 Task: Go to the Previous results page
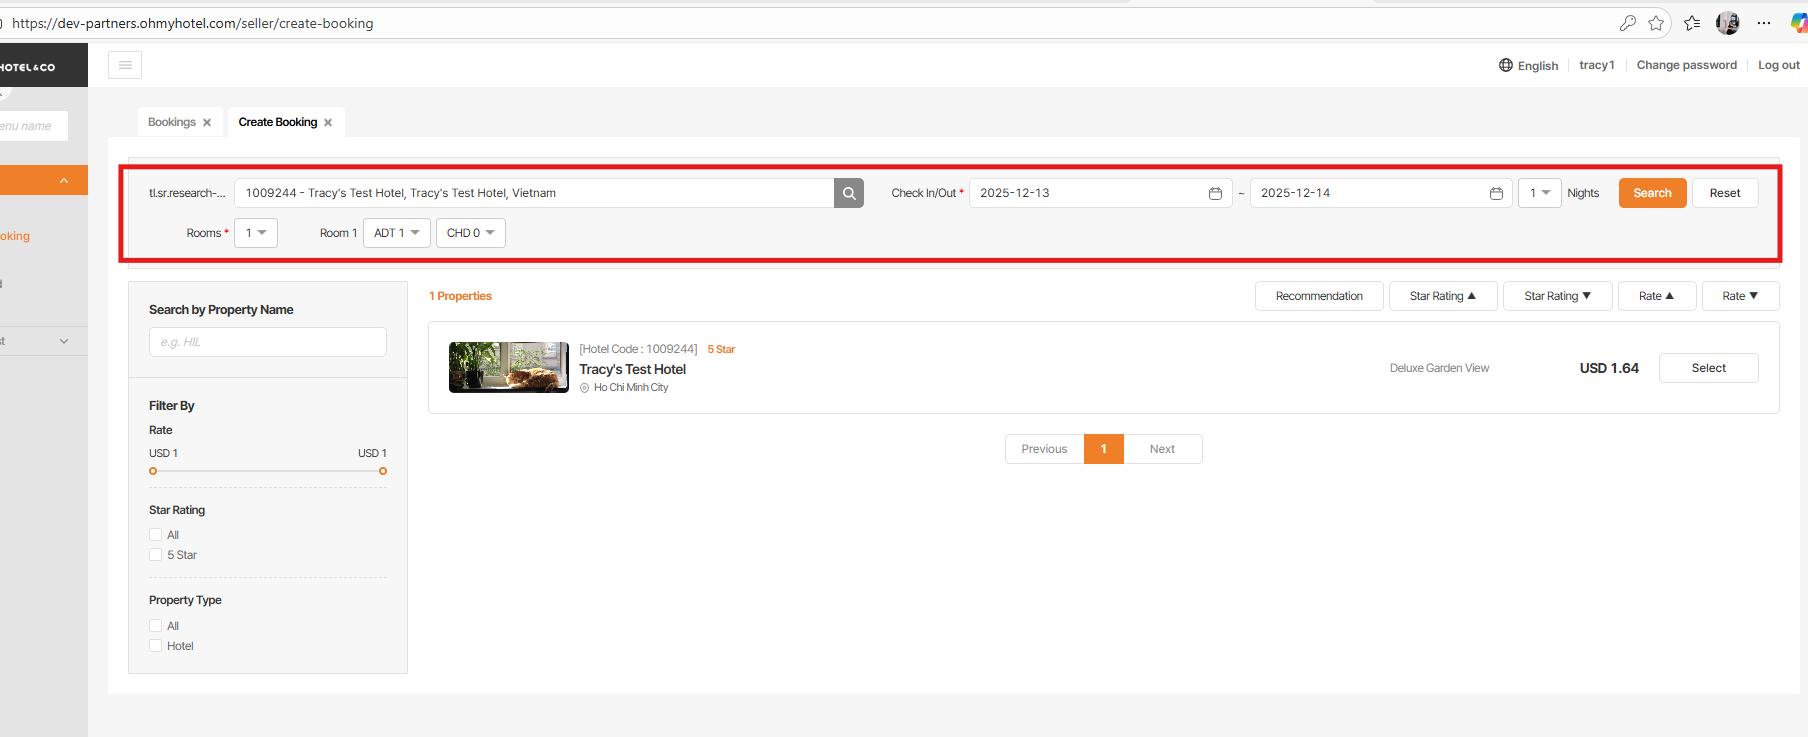click(x=1045, y=449)
